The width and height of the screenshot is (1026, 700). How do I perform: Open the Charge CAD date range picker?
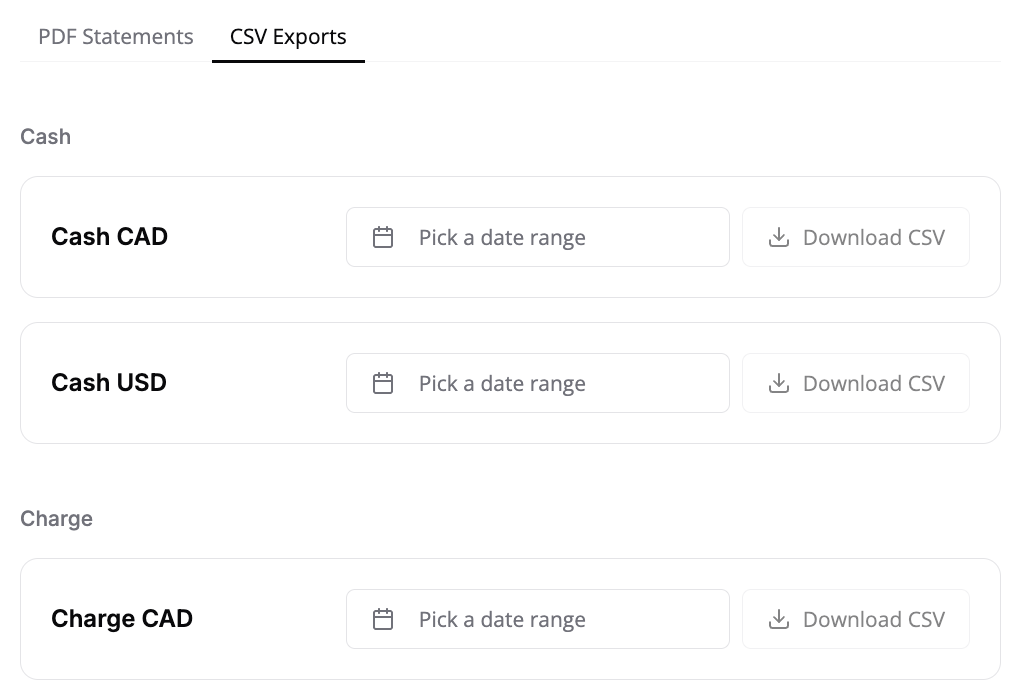click(537, 620)
